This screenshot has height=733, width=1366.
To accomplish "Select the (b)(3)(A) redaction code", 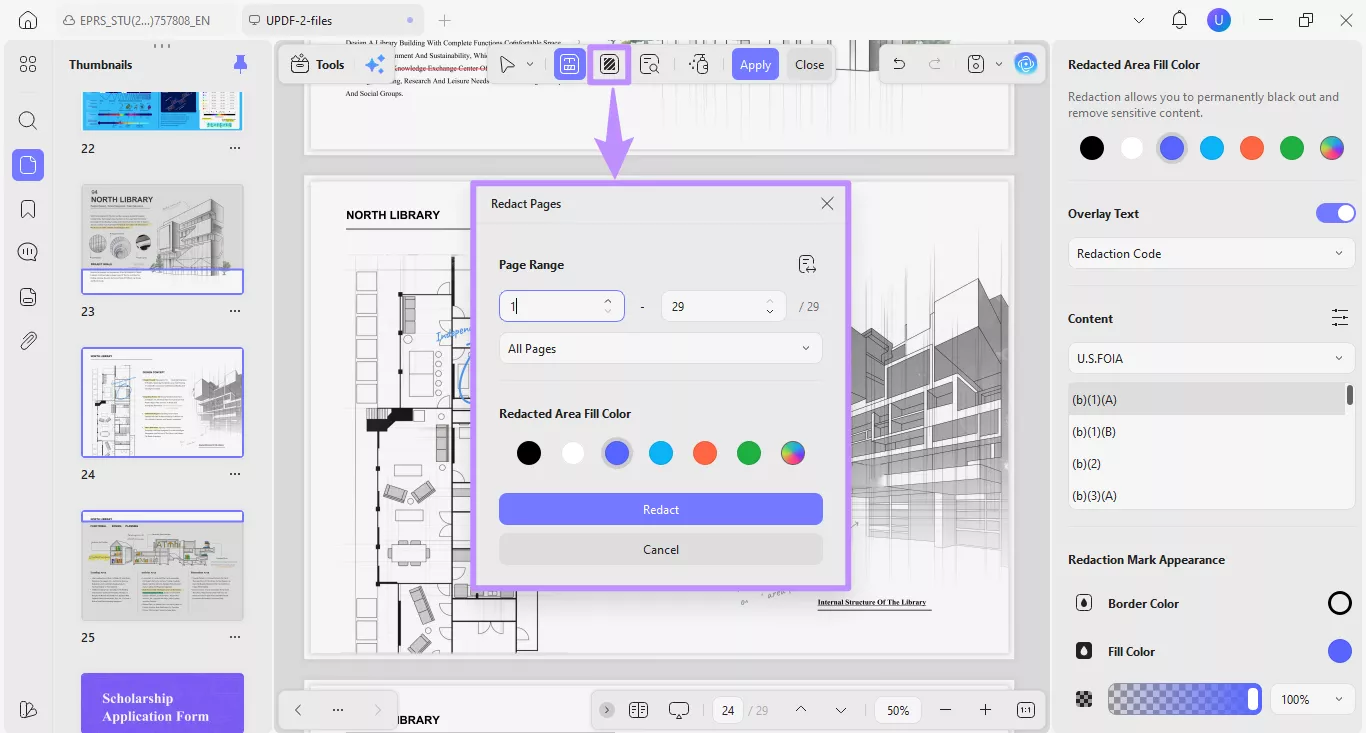I will pos(1206,496).
